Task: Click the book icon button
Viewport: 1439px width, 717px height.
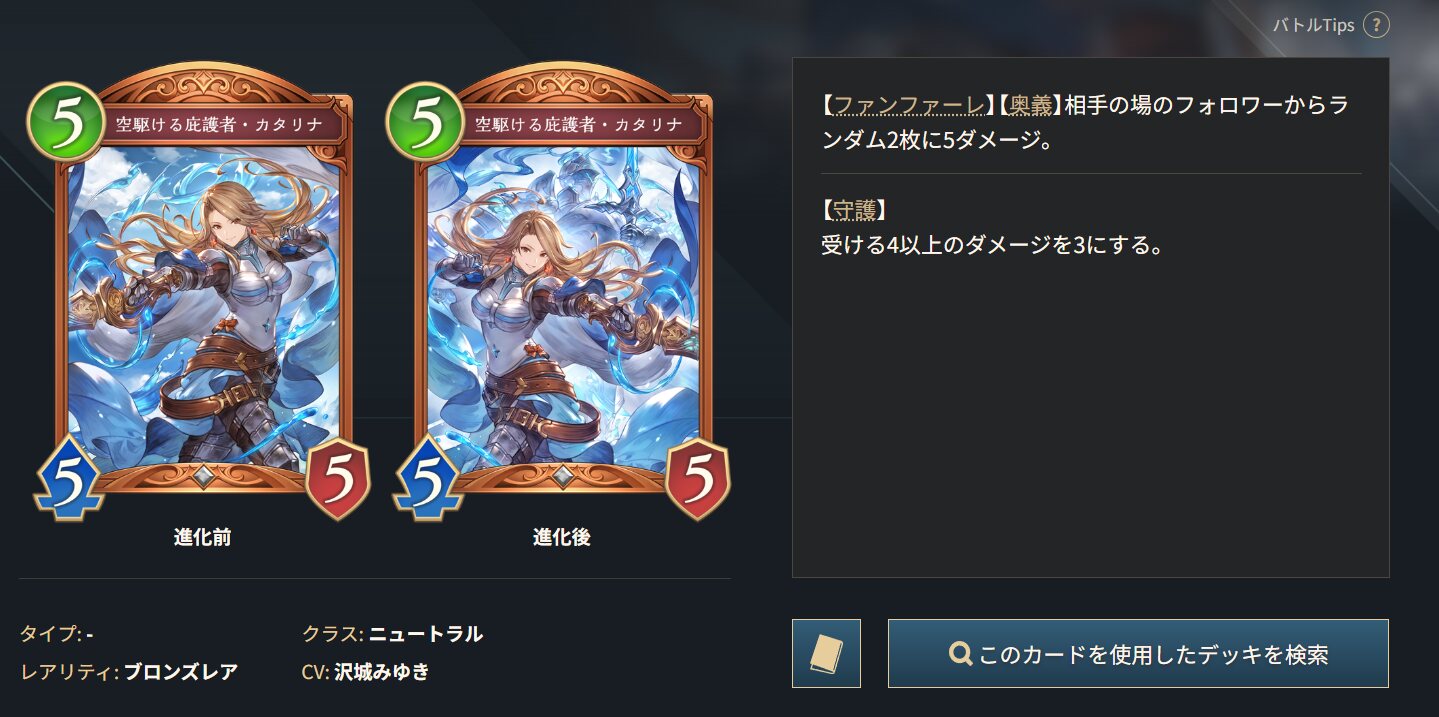Action: [826, 653]
